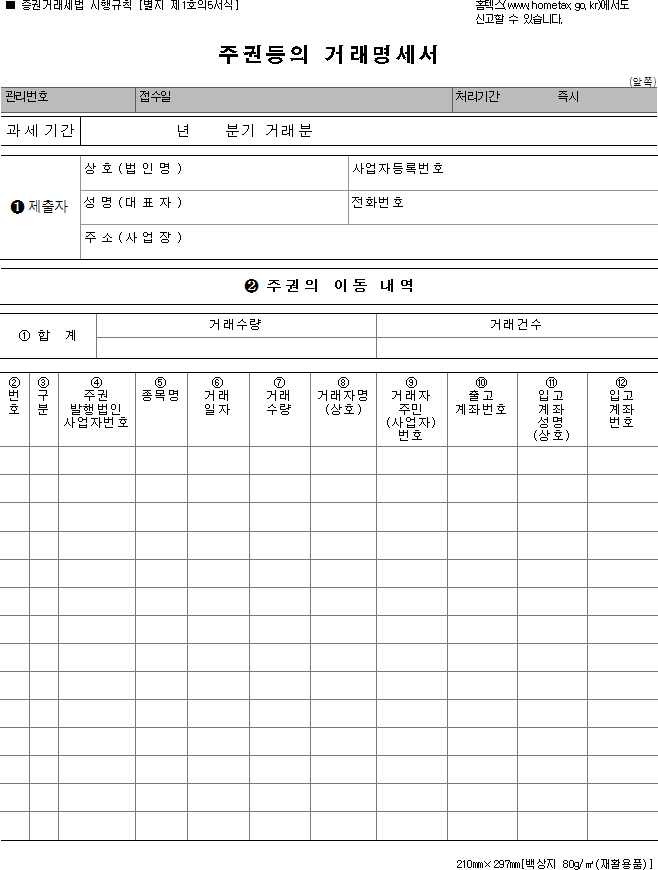This screenshot has height=870, width=658.
Task: Select the 접수일 field
Action: tap(293, 100)
